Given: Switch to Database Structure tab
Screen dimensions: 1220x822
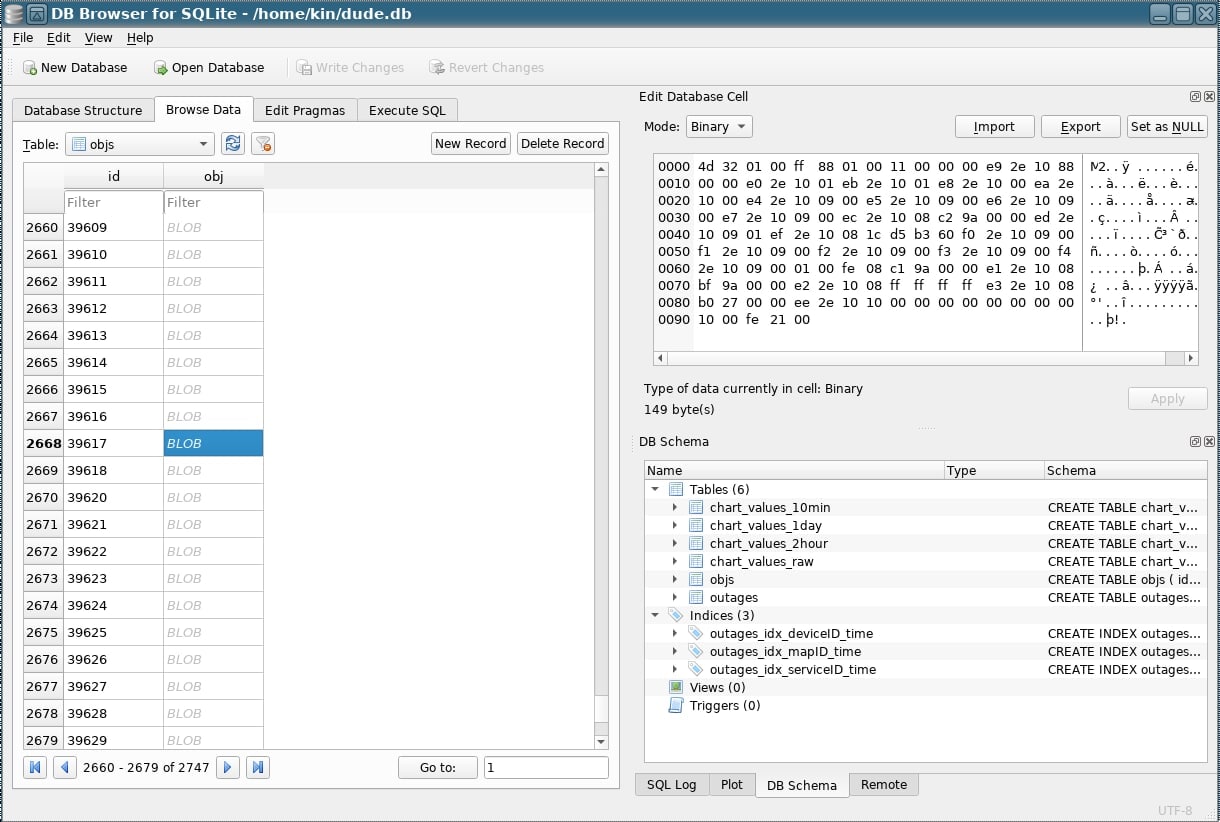Looking at the screenshot, I should pyautogui.click(x=83, y=110).
